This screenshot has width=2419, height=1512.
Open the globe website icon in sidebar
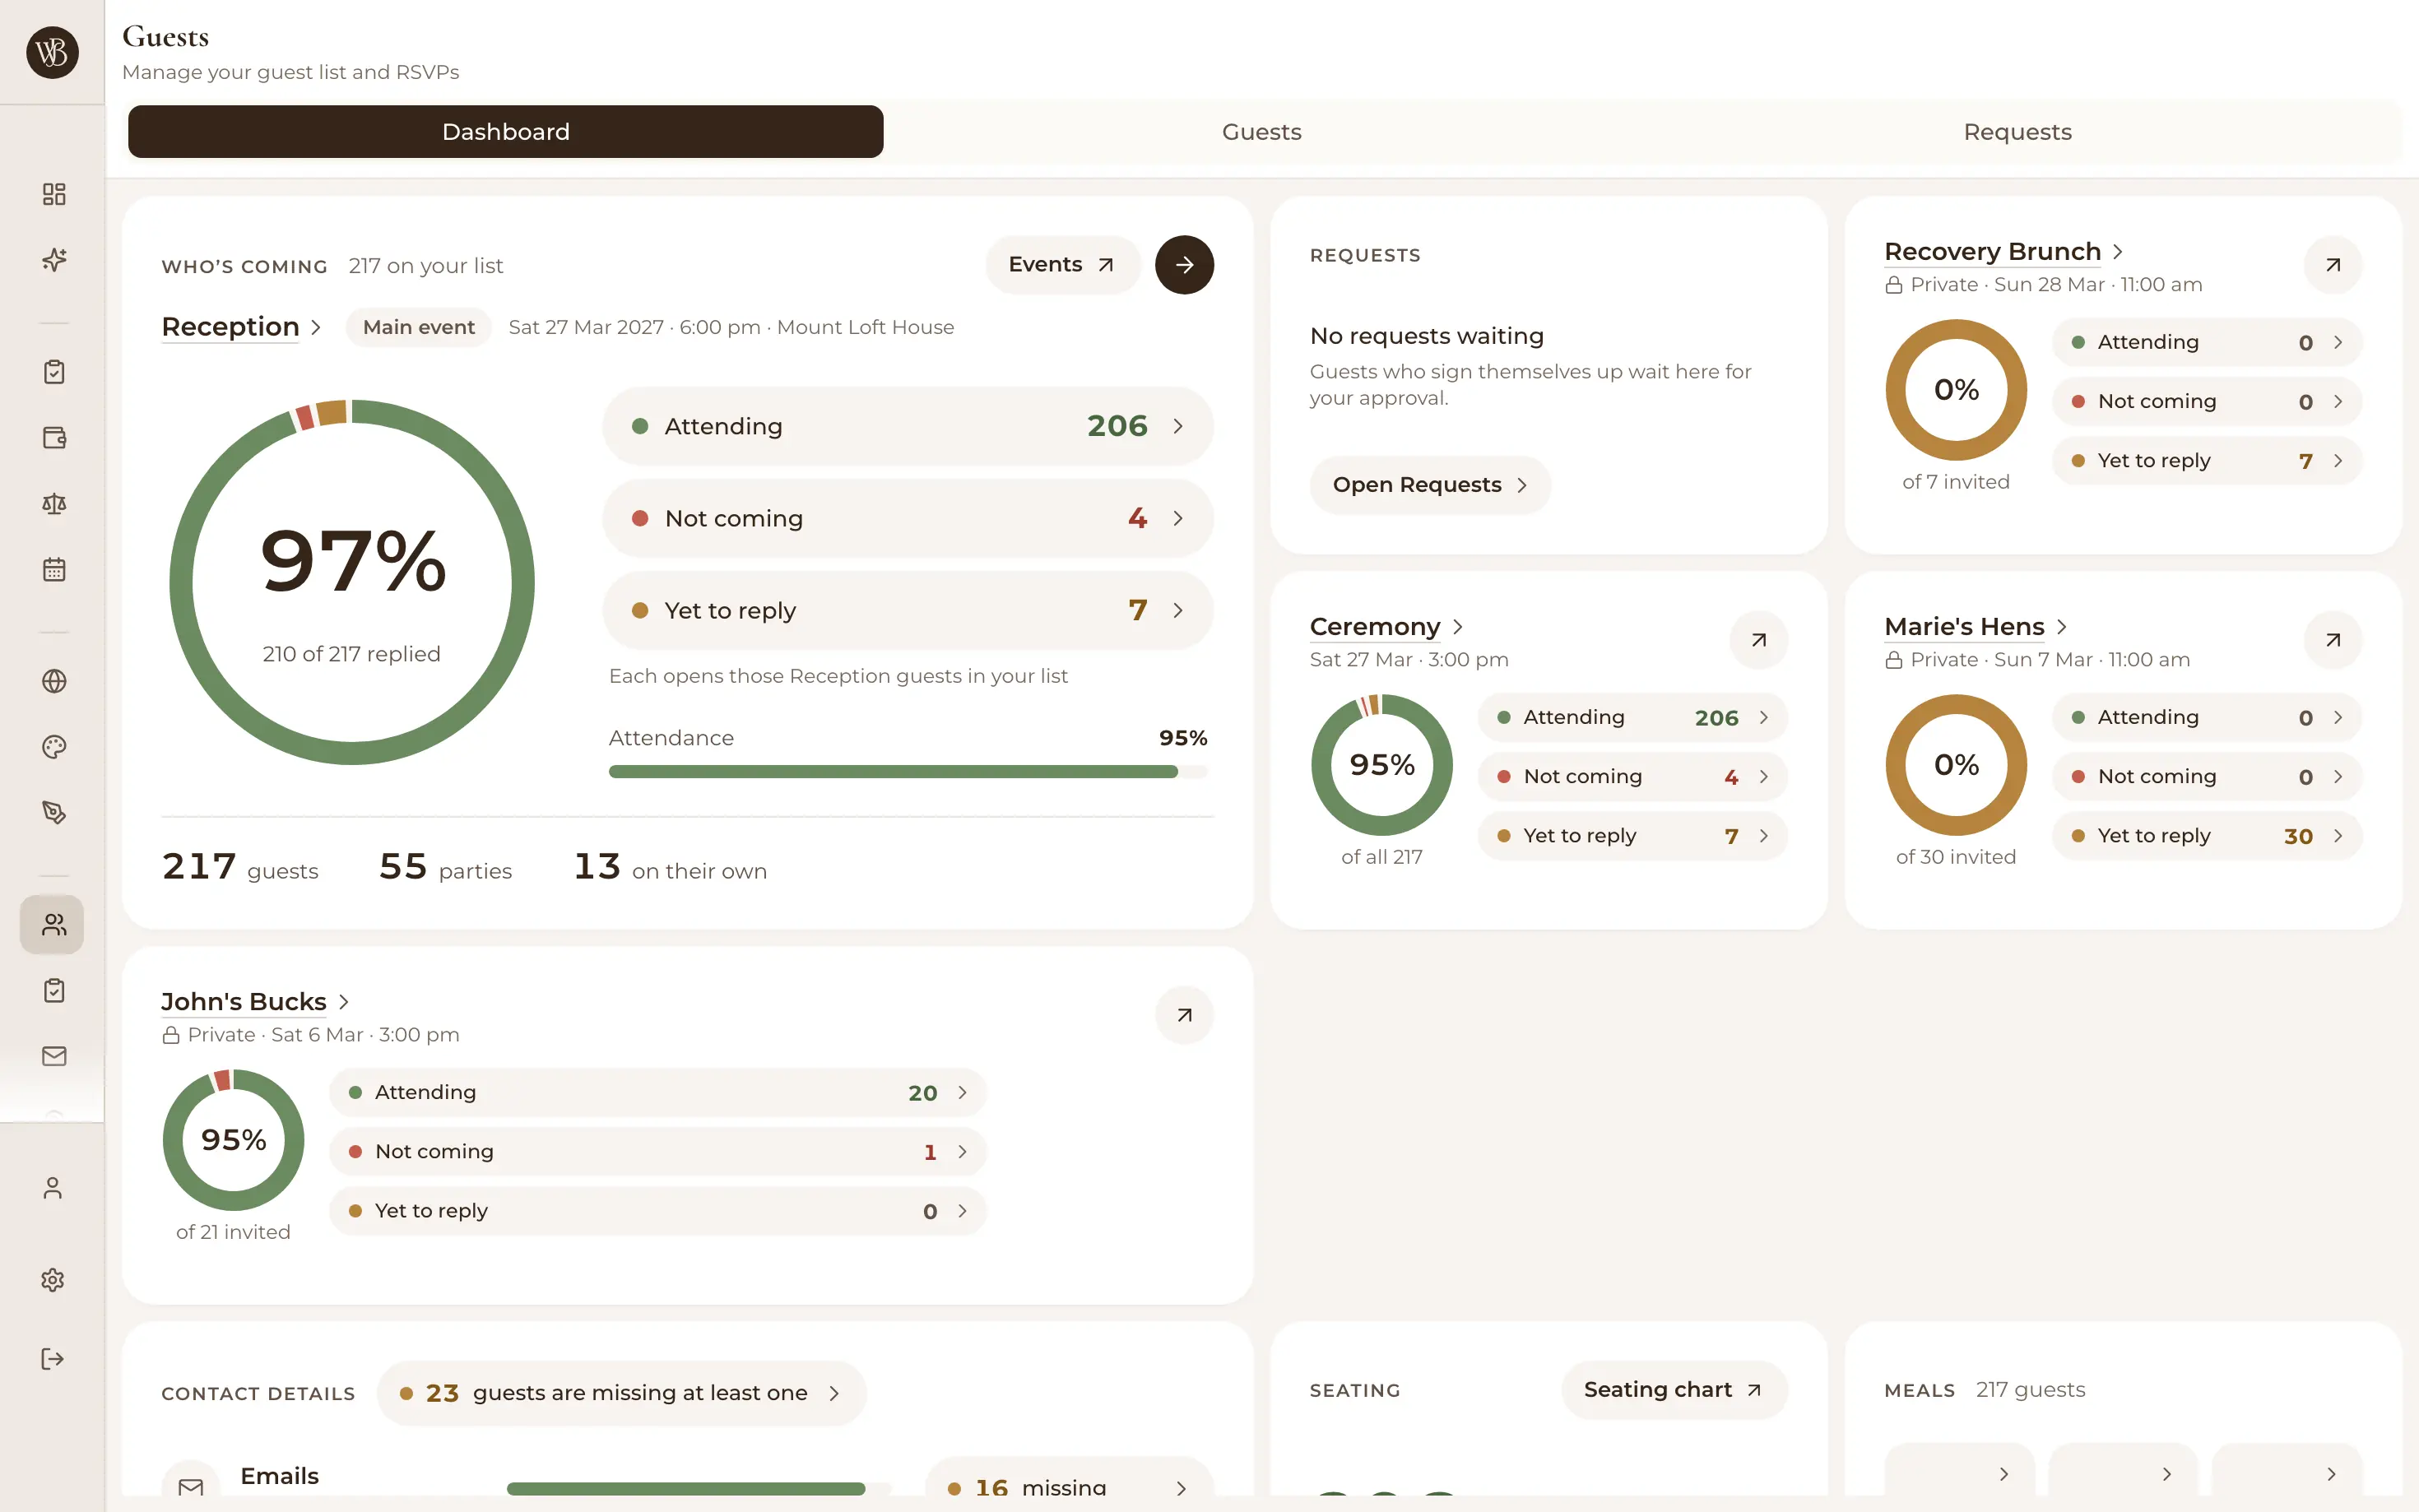(54, 681)
